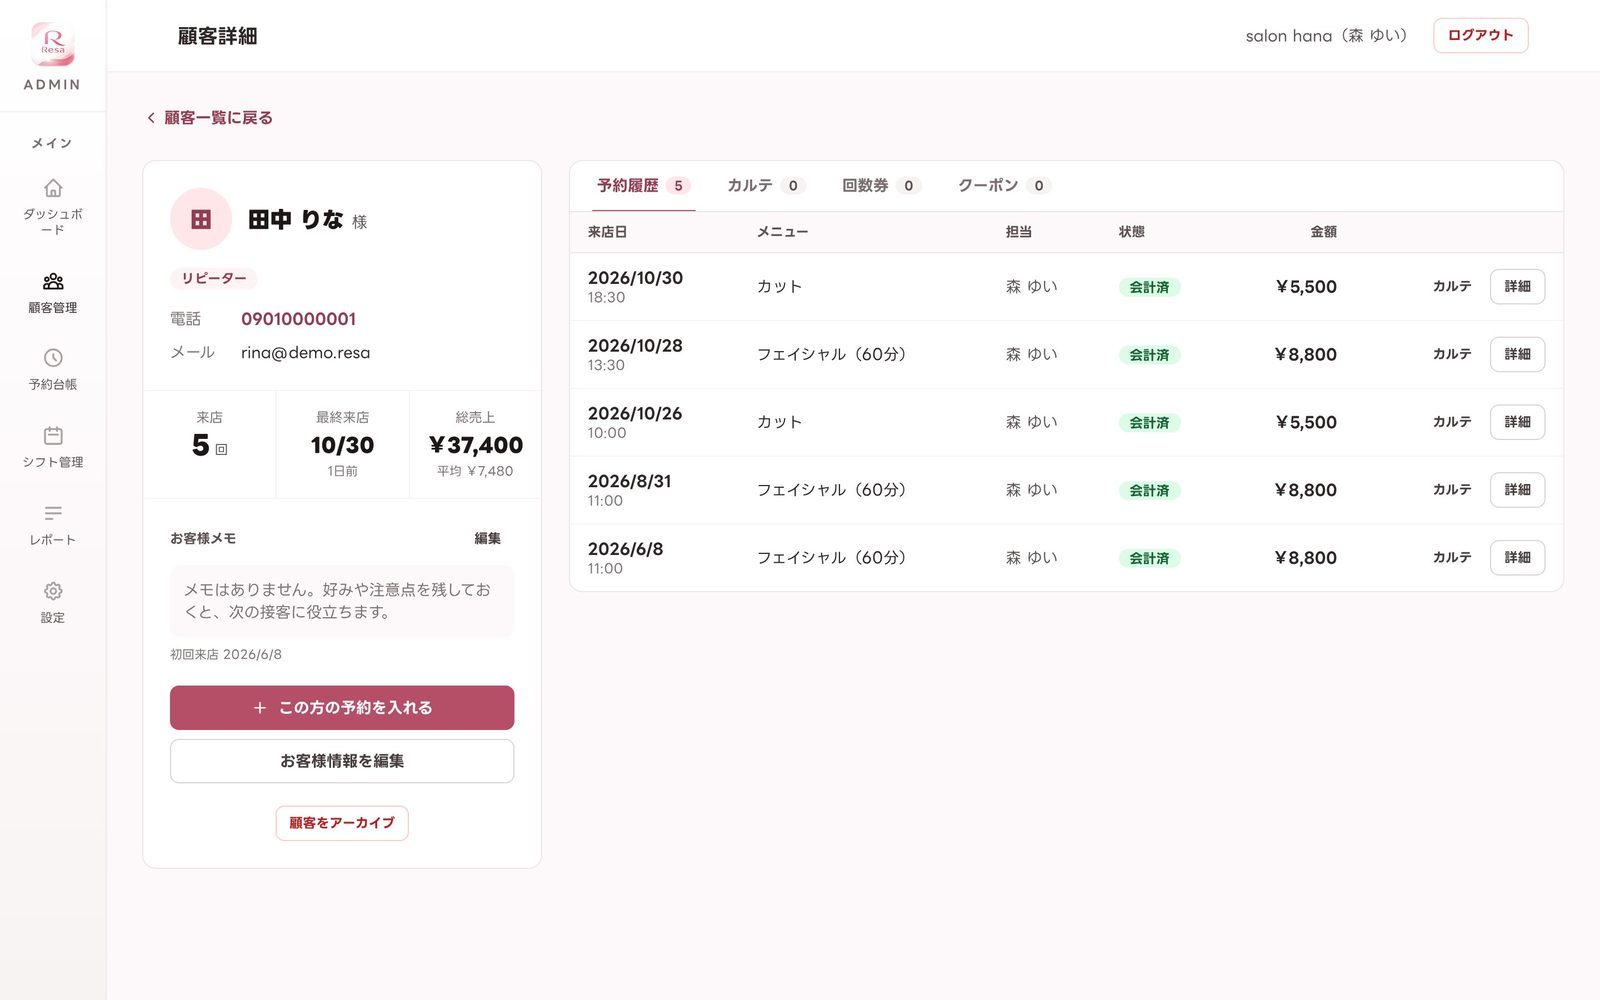Click カルテ link on the 2026/6/8 row
This screenshot has width=1600, height=1000.
point(1452,558)
